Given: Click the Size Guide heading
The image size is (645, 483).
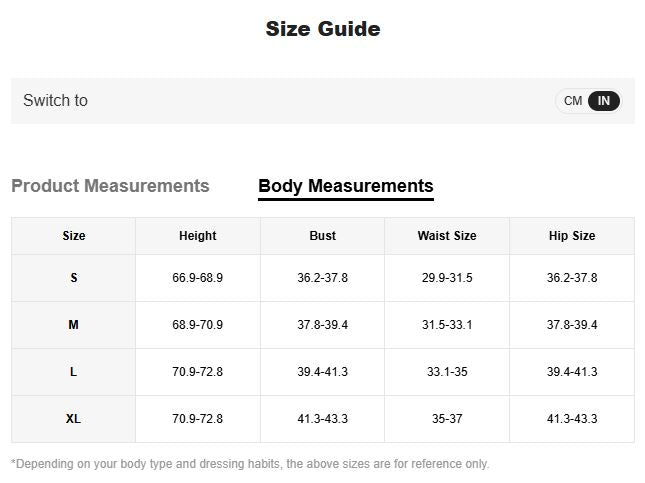Looking at the screenshot, I should tap(323, 29).
